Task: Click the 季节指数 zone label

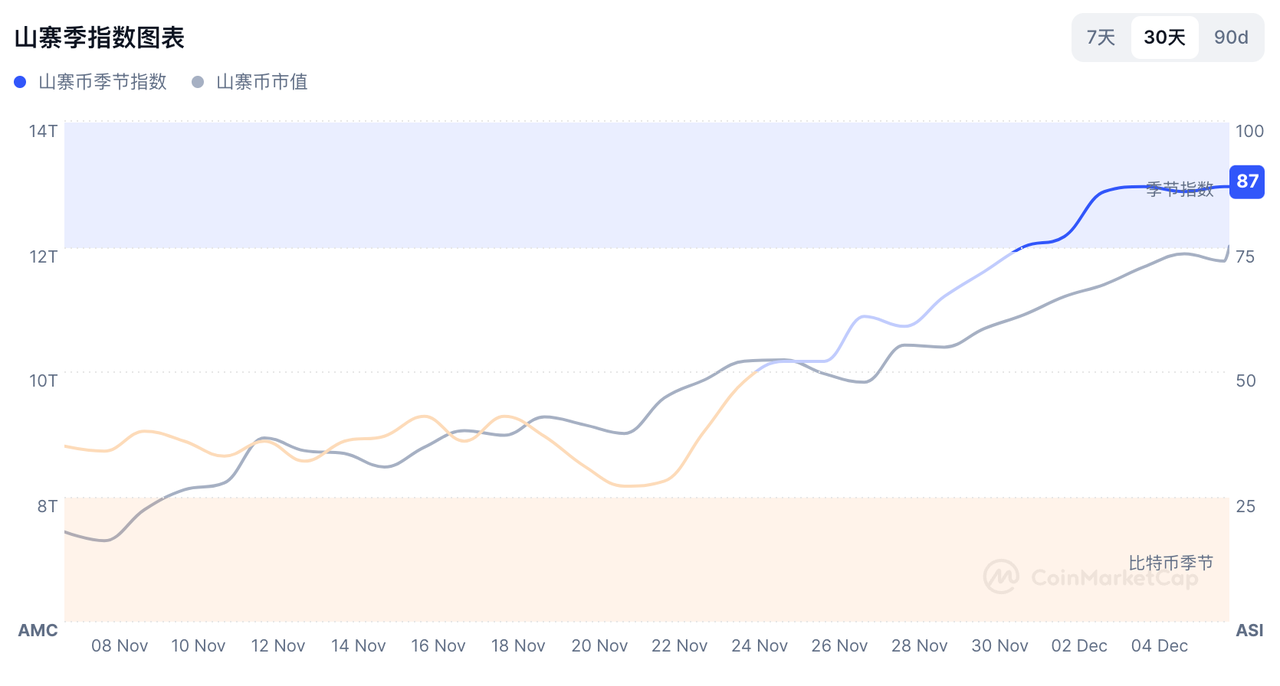Action: (1179, 189)
